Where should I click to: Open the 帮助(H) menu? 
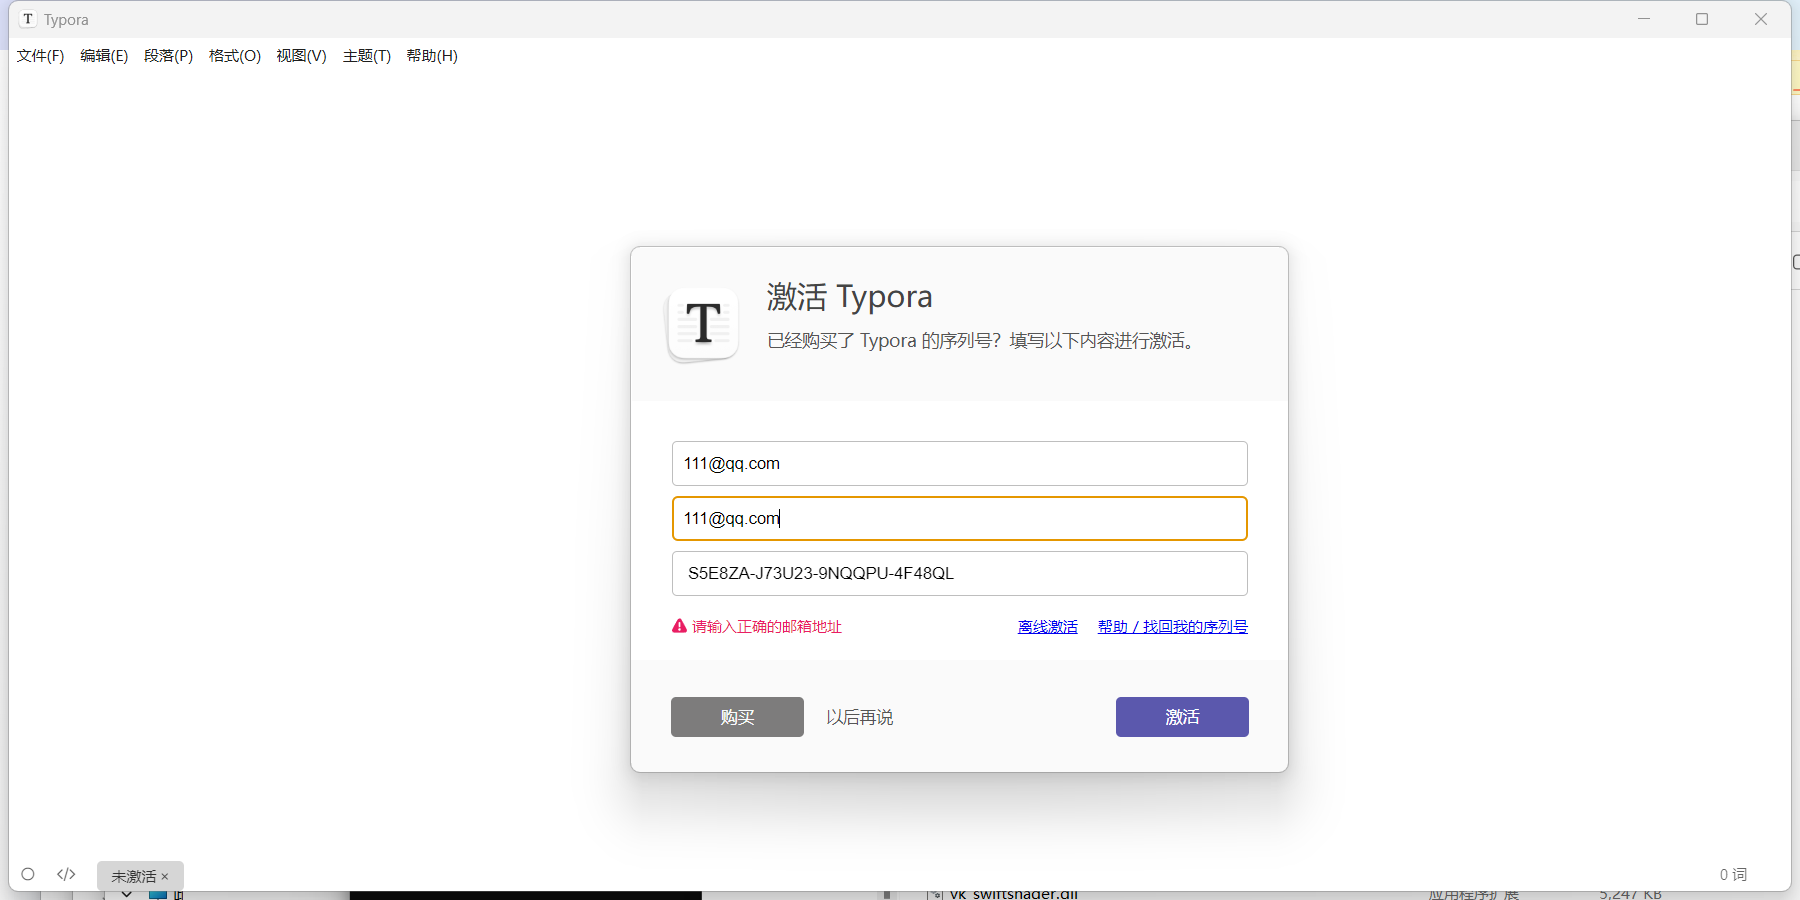[x=432, y=56]
